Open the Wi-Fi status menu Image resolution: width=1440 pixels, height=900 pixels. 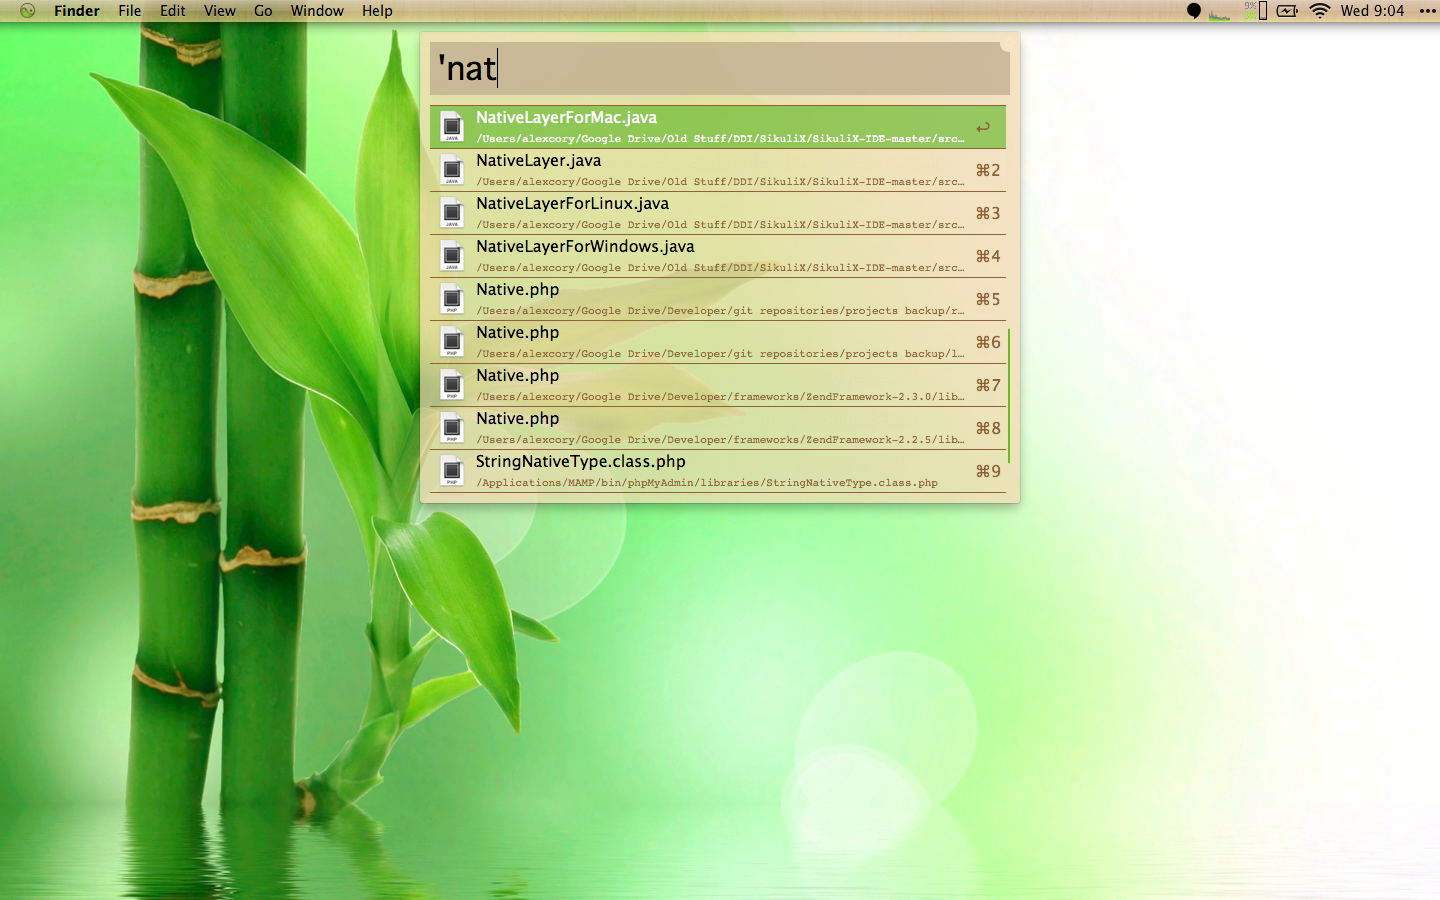click(1320, 11)
